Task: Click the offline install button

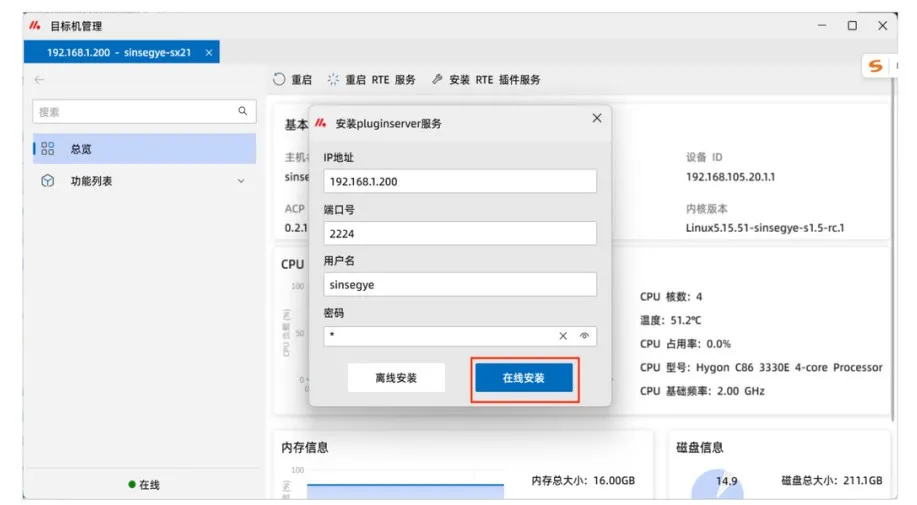Action: click(x=396, y=378)
